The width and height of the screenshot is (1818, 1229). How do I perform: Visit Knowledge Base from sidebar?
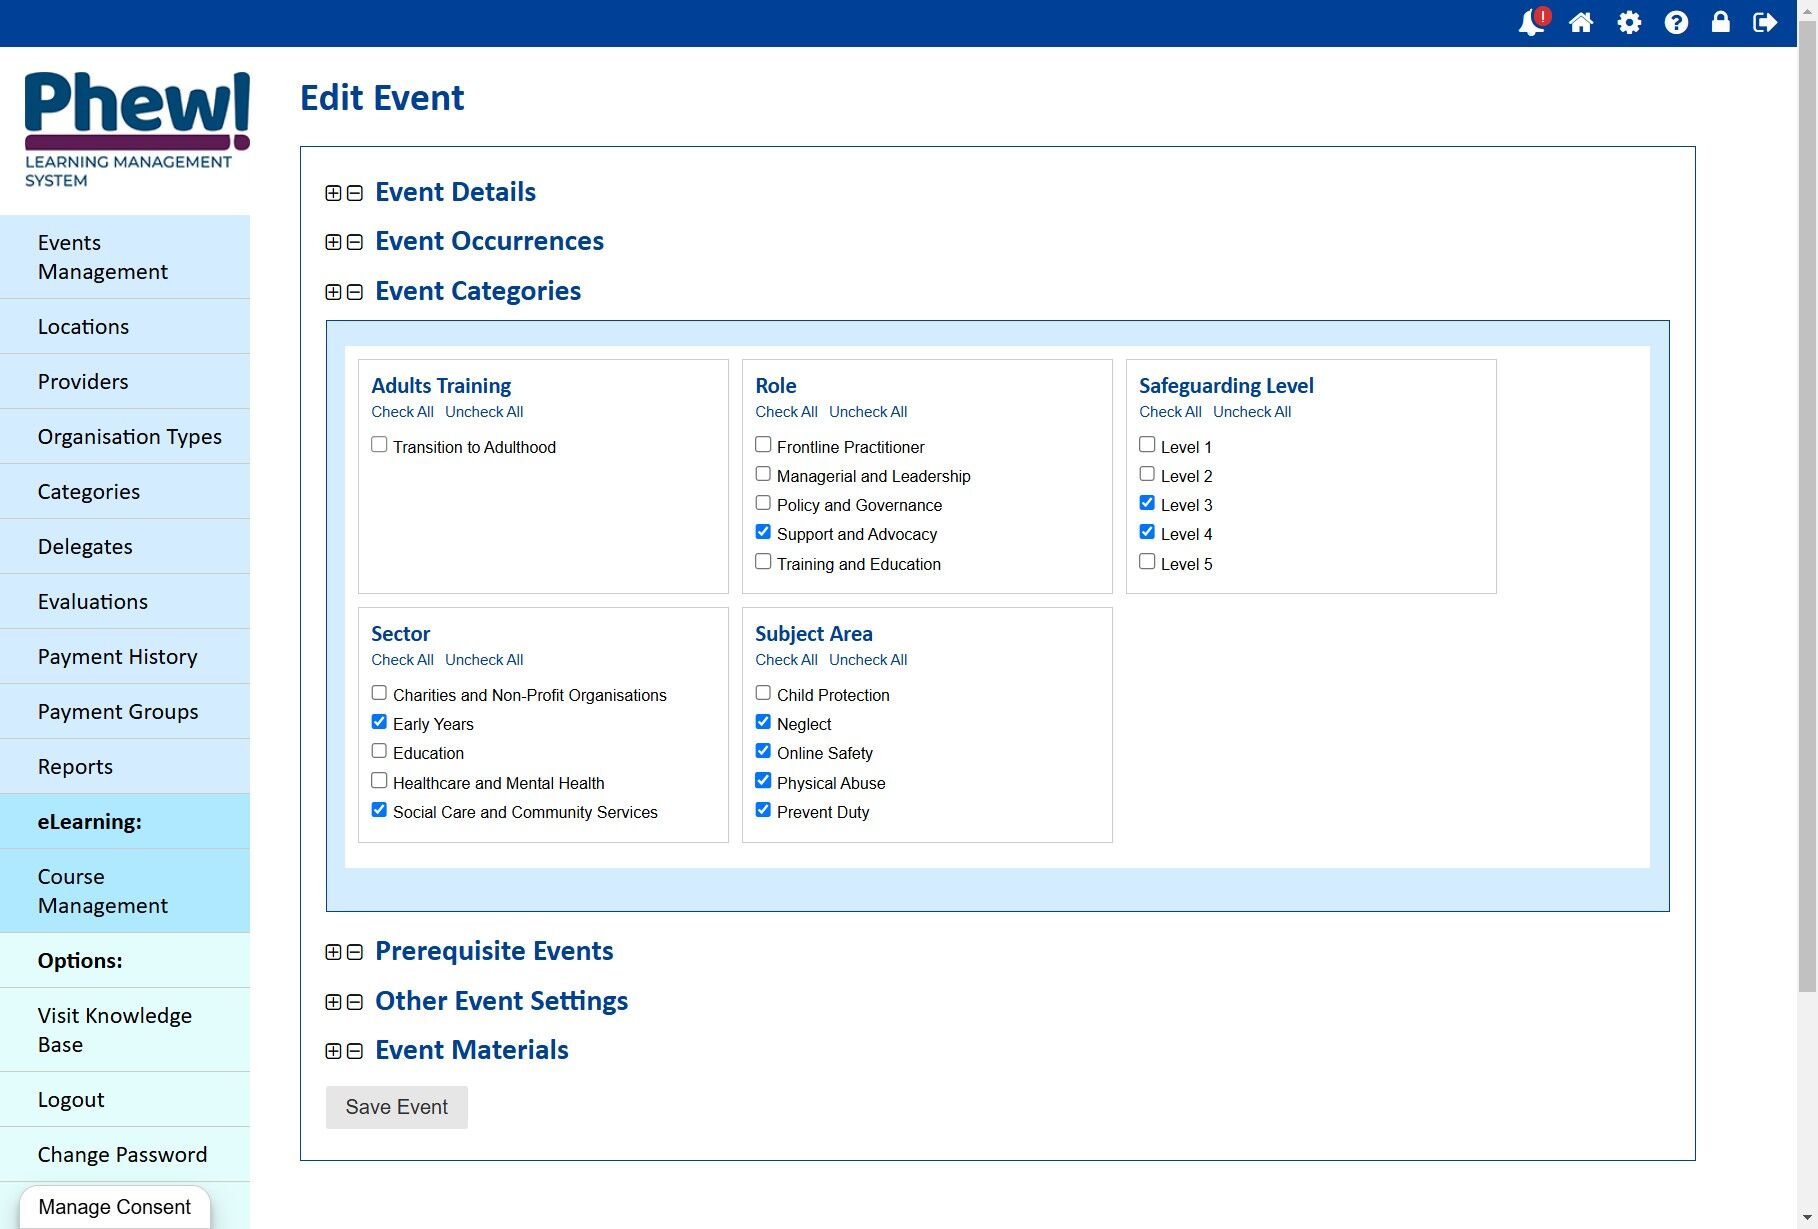click(x=125, y=1030)
